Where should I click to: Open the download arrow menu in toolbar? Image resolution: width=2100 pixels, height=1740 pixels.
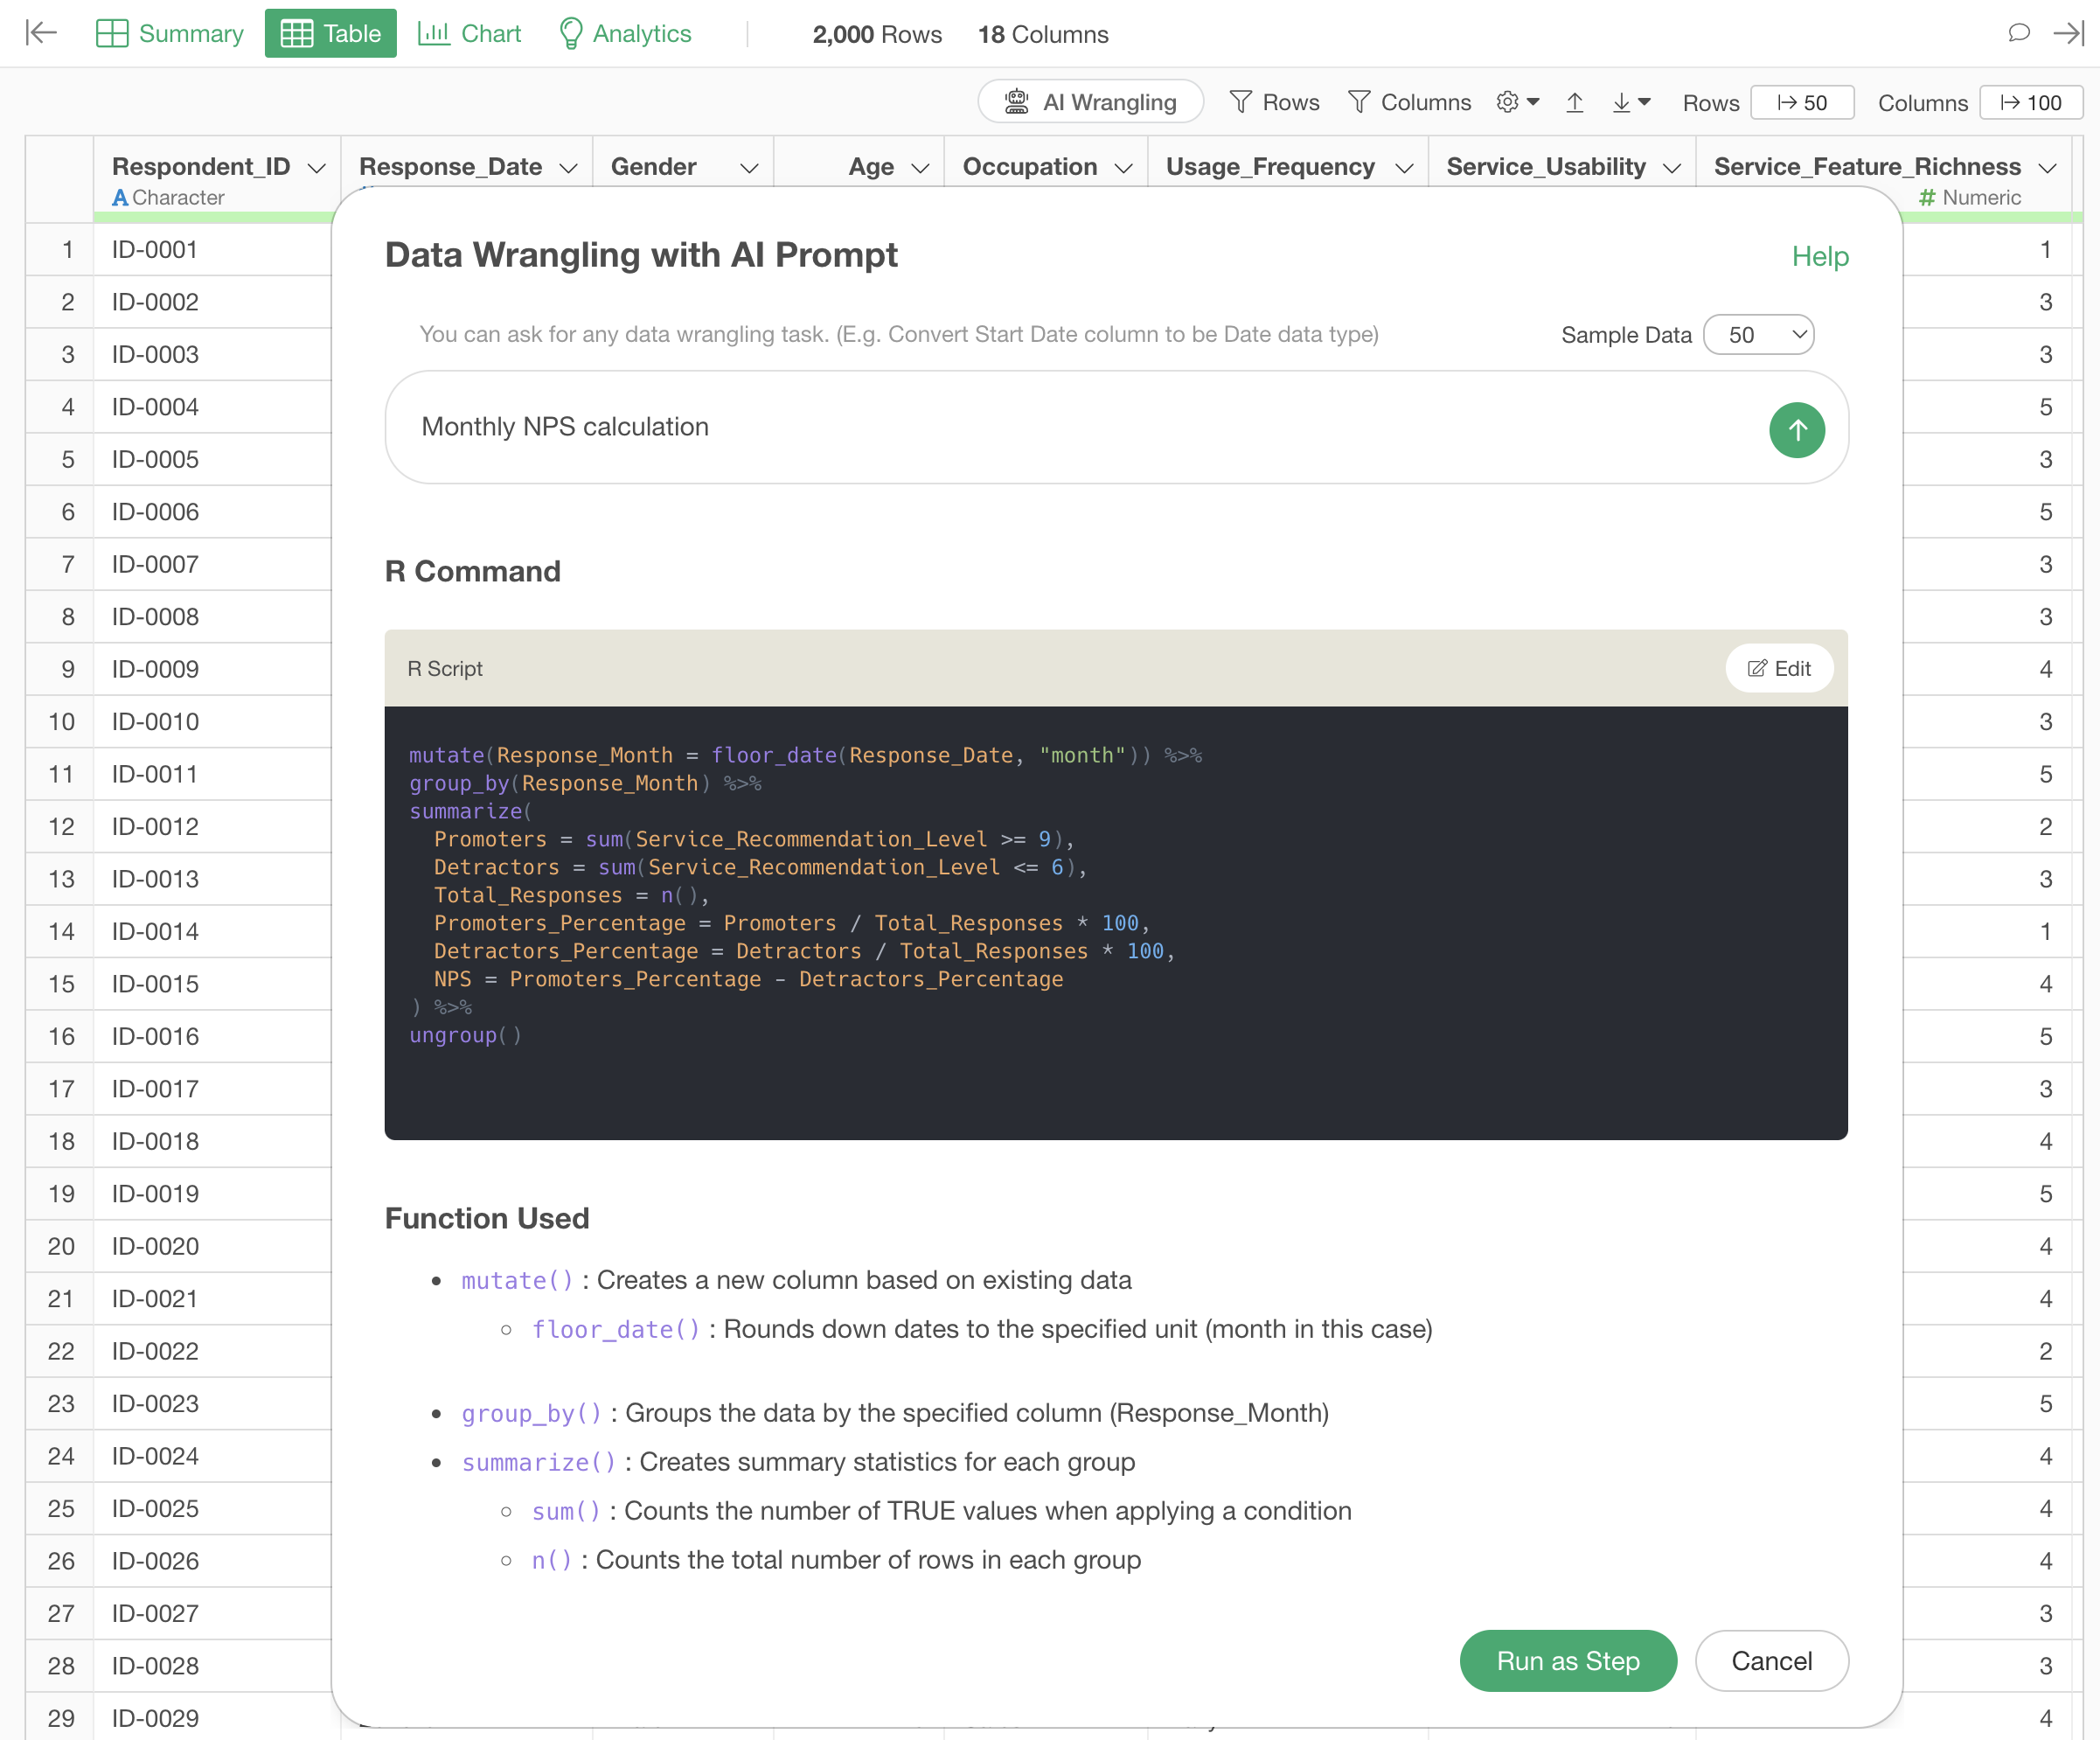click(1630, 102)
